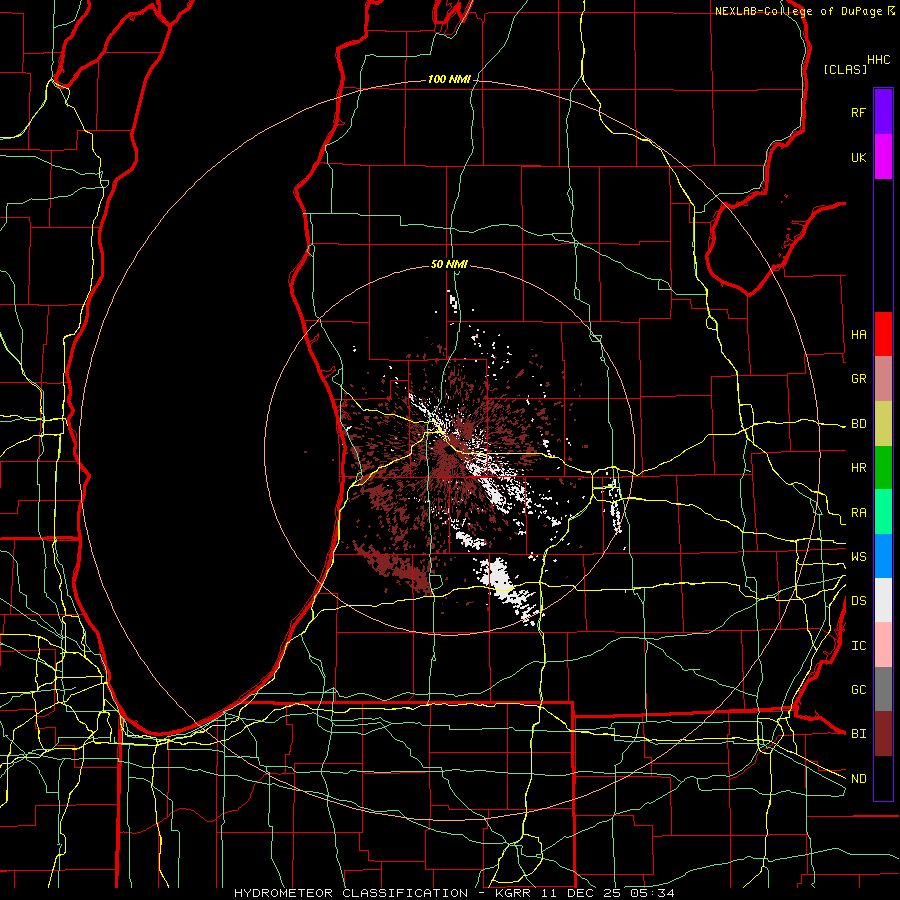Click the GC legend label
The height and width of the screenshot is (900, 900).
858,689
